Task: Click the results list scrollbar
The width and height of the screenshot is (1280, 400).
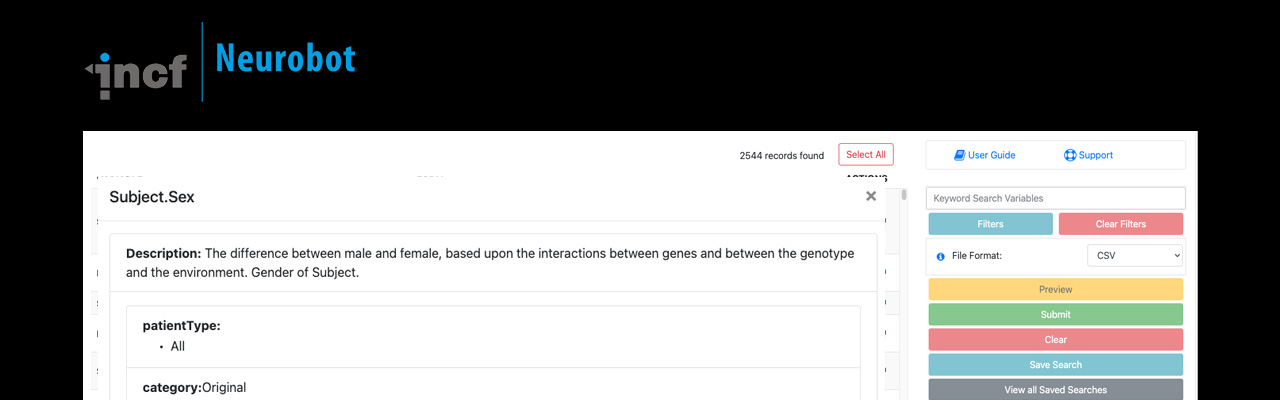Action: [x=904, y=195]
